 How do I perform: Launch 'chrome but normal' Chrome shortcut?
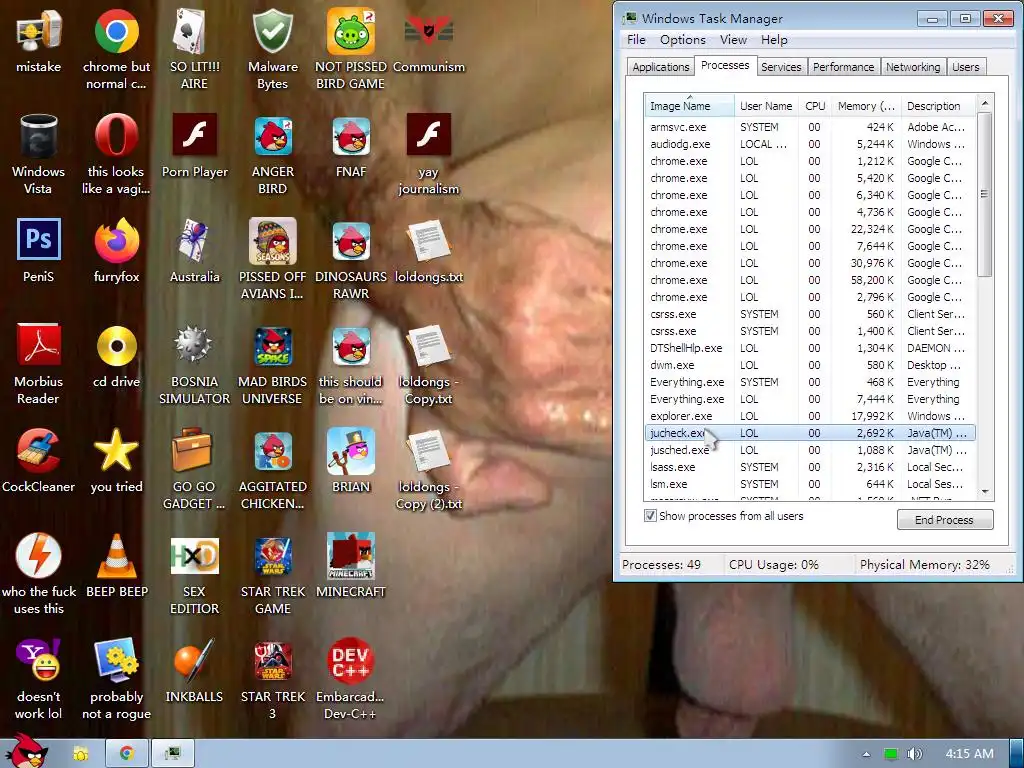(x=116, y=49)
